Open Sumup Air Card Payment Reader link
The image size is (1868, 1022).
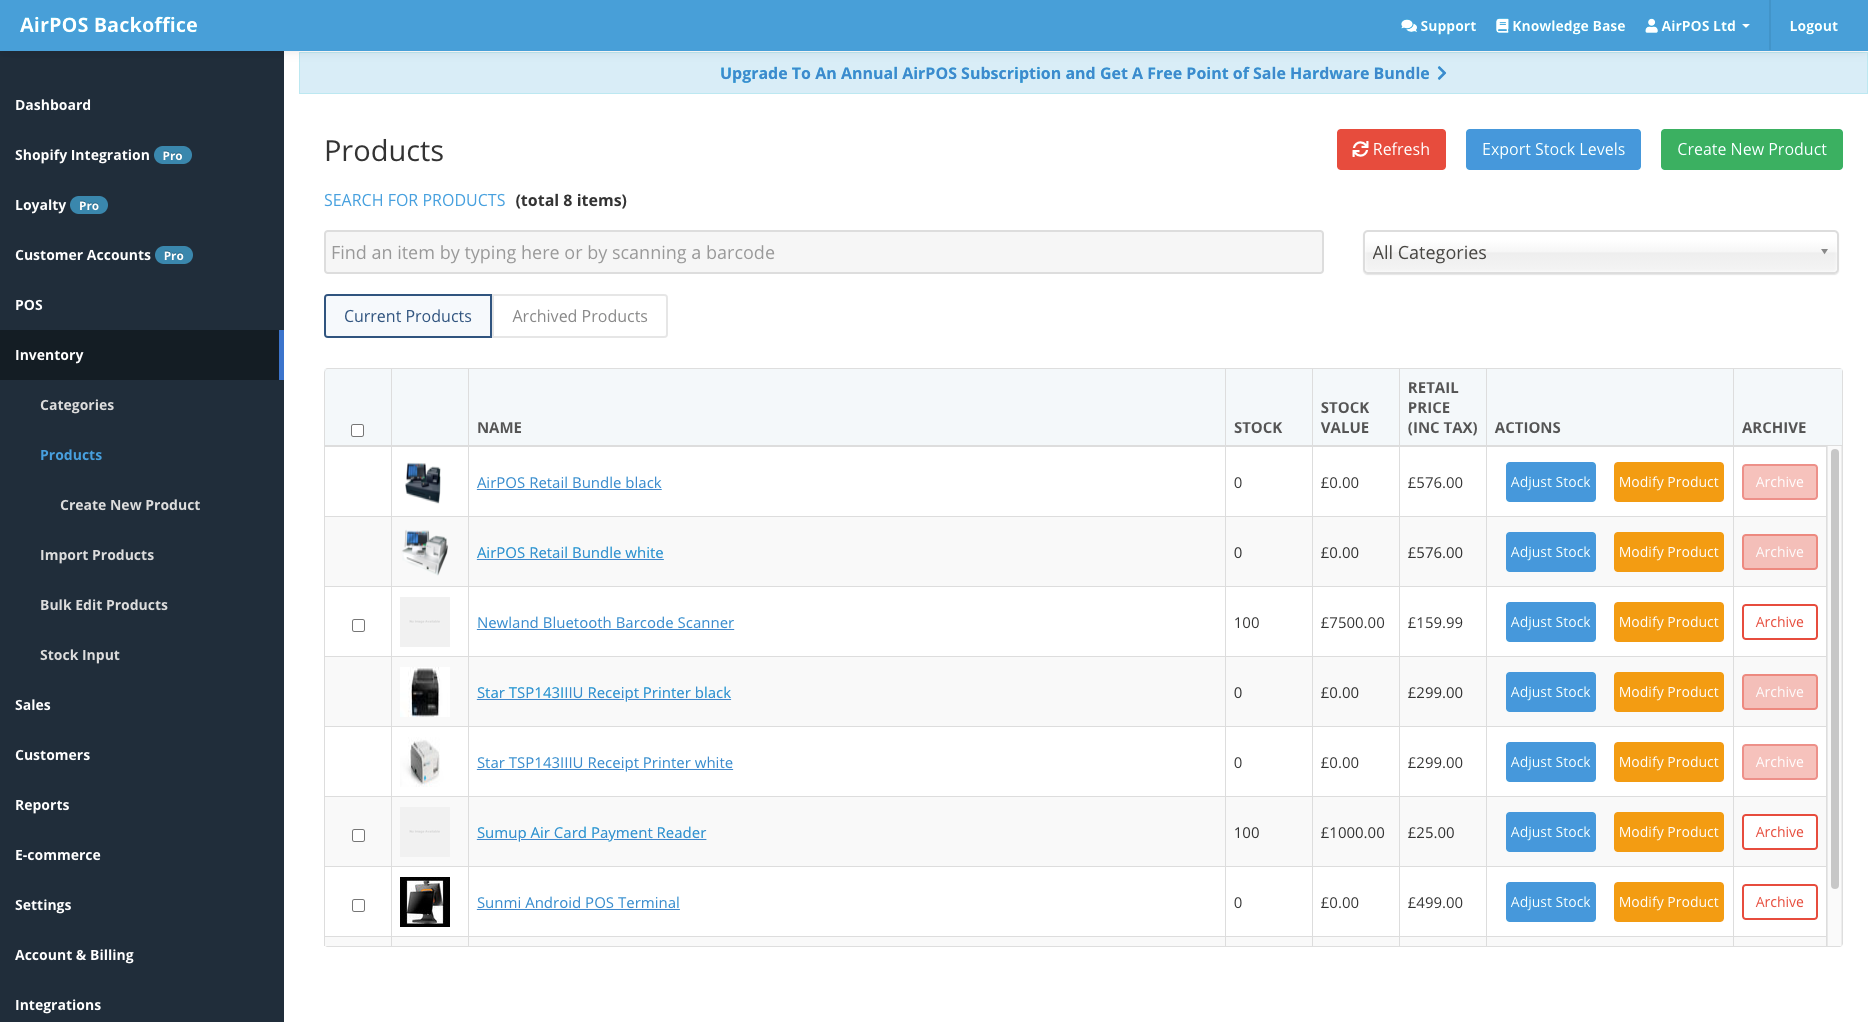coord(591,833)
